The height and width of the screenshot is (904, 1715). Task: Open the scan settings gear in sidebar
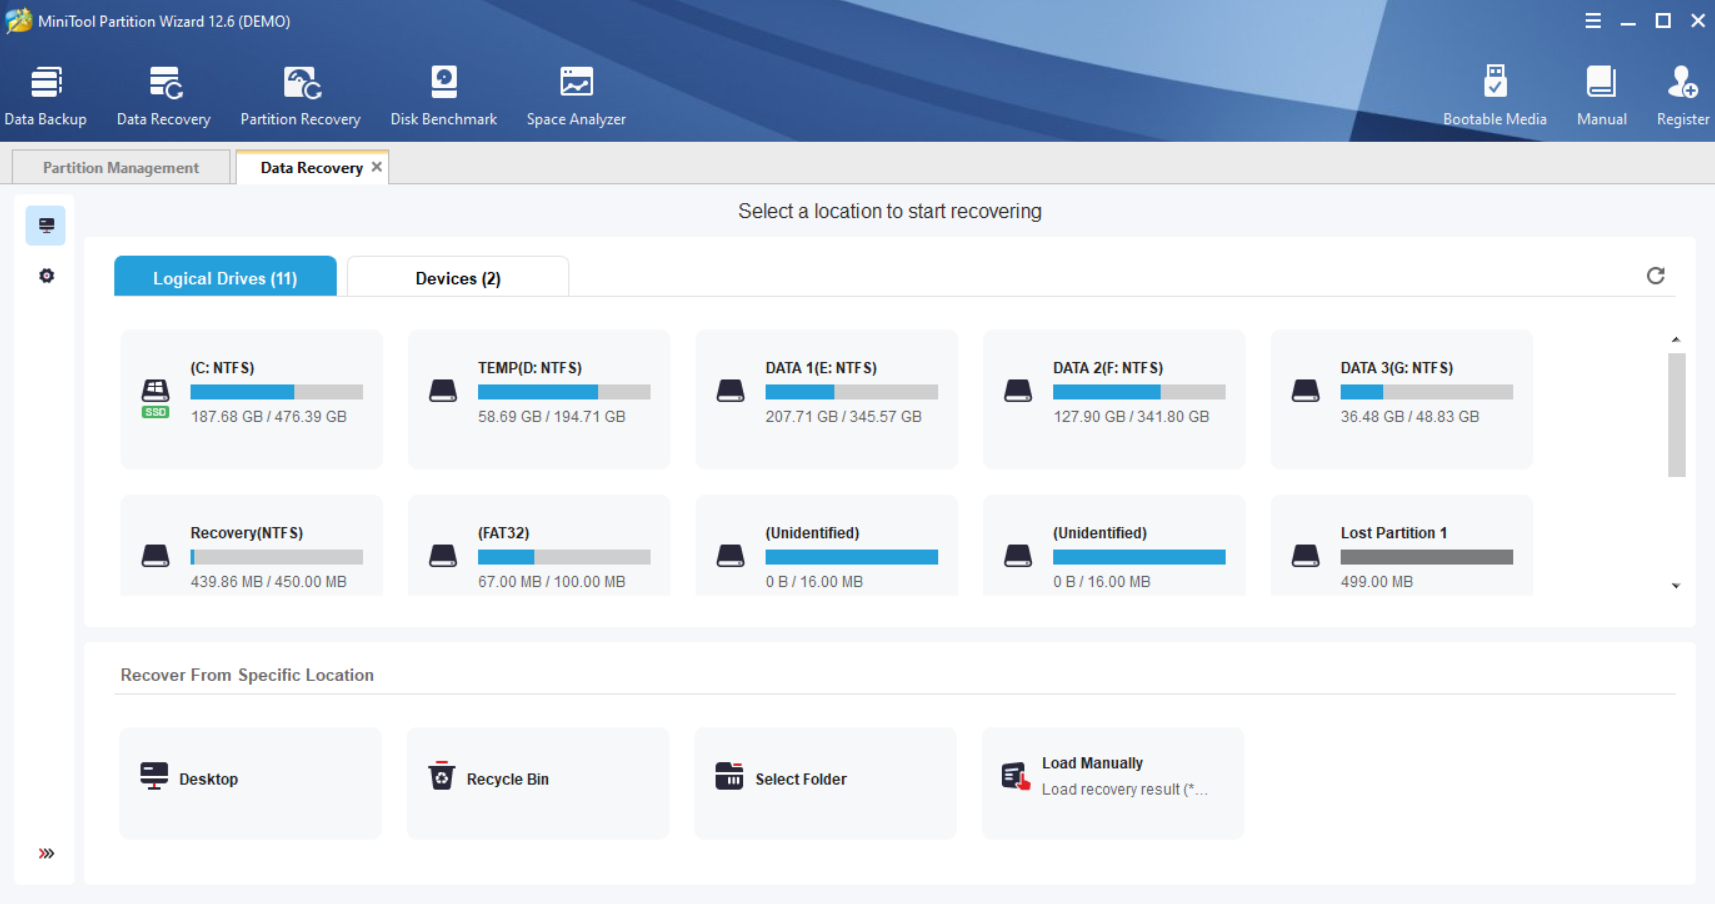pos(46,276)
